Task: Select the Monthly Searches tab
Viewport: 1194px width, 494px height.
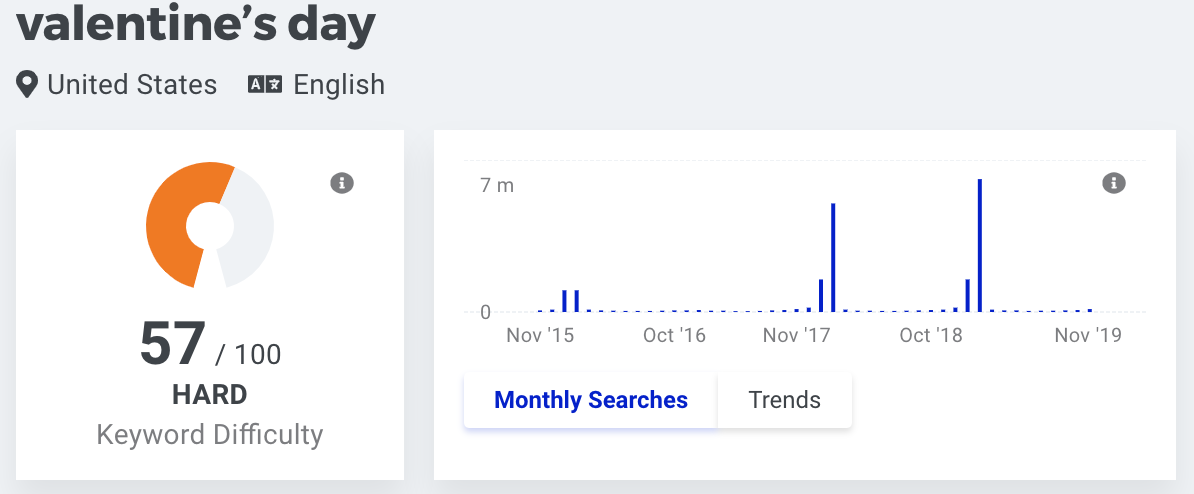Action: [591, 400]
